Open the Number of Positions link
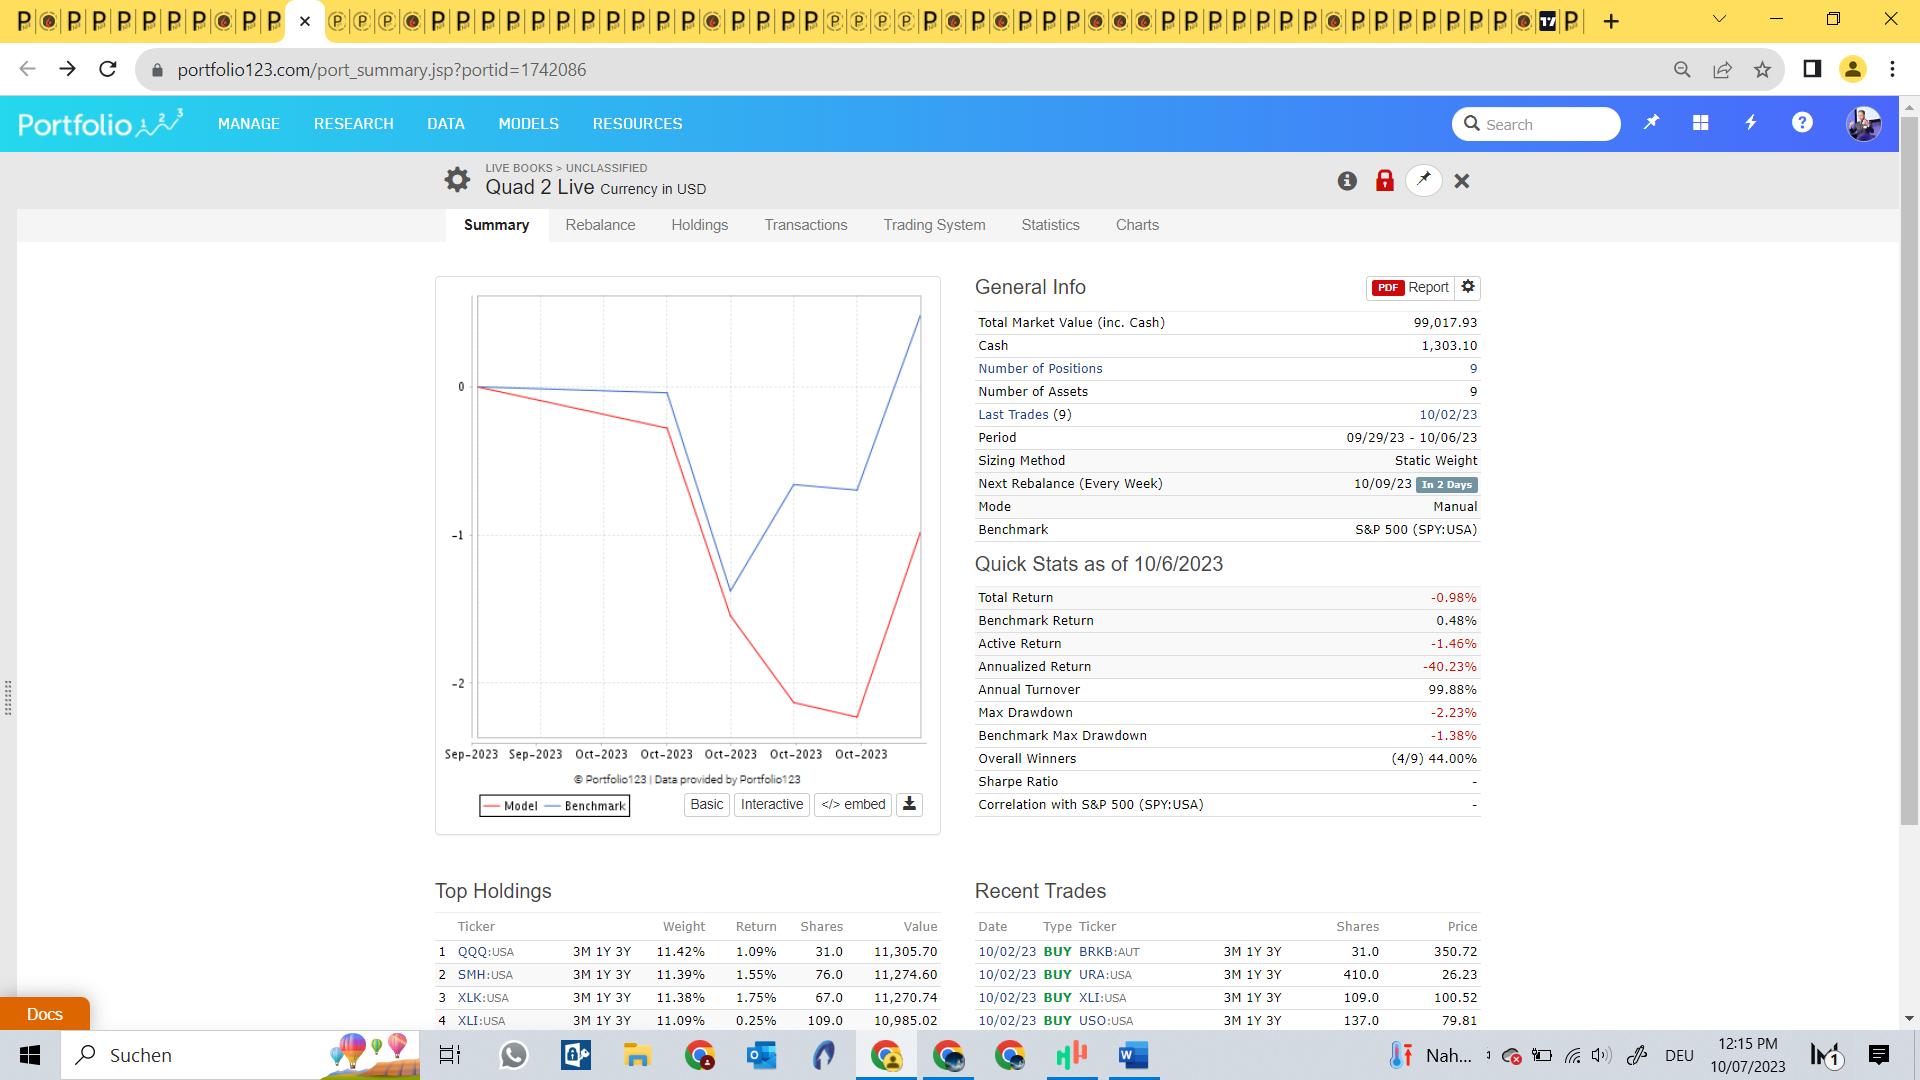This screenshot has height=1080, width=1920. coord(1040,369)
